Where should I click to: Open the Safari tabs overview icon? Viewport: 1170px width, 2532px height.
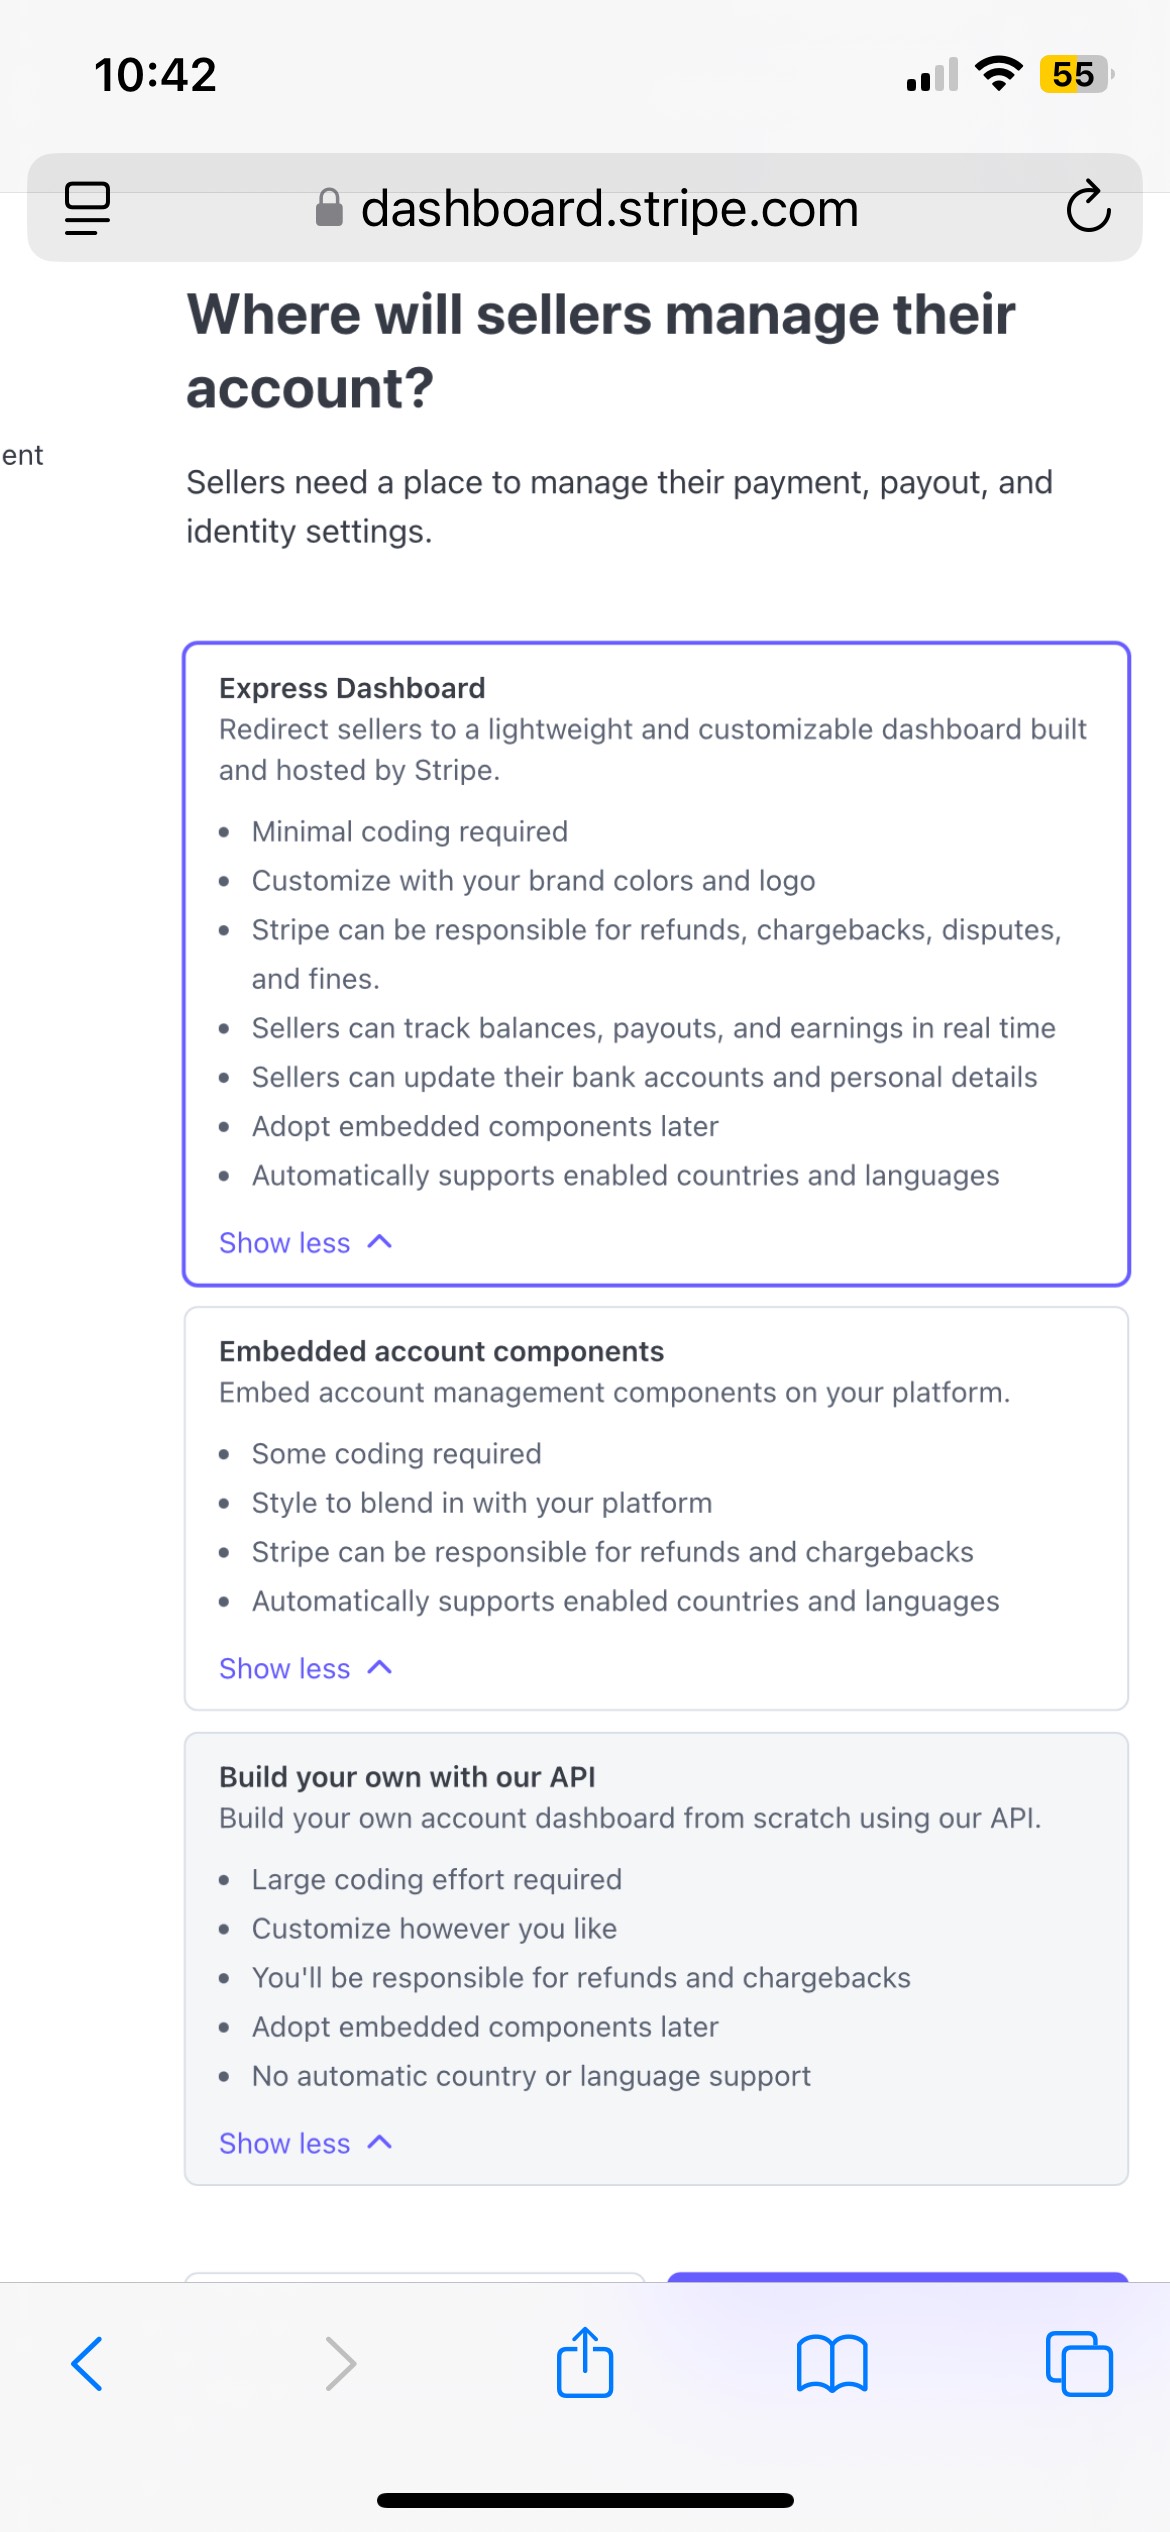[1078, 2364]
